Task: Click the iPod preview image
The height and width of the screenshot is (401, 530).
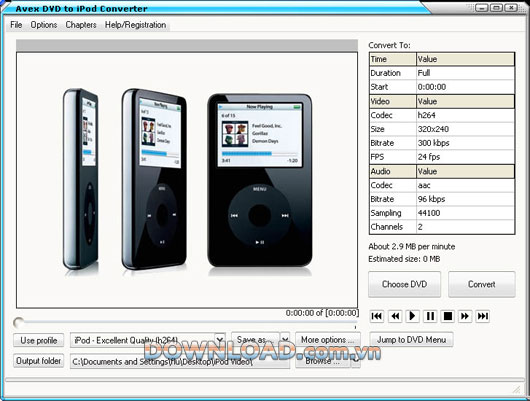Action: coord(187,180)
